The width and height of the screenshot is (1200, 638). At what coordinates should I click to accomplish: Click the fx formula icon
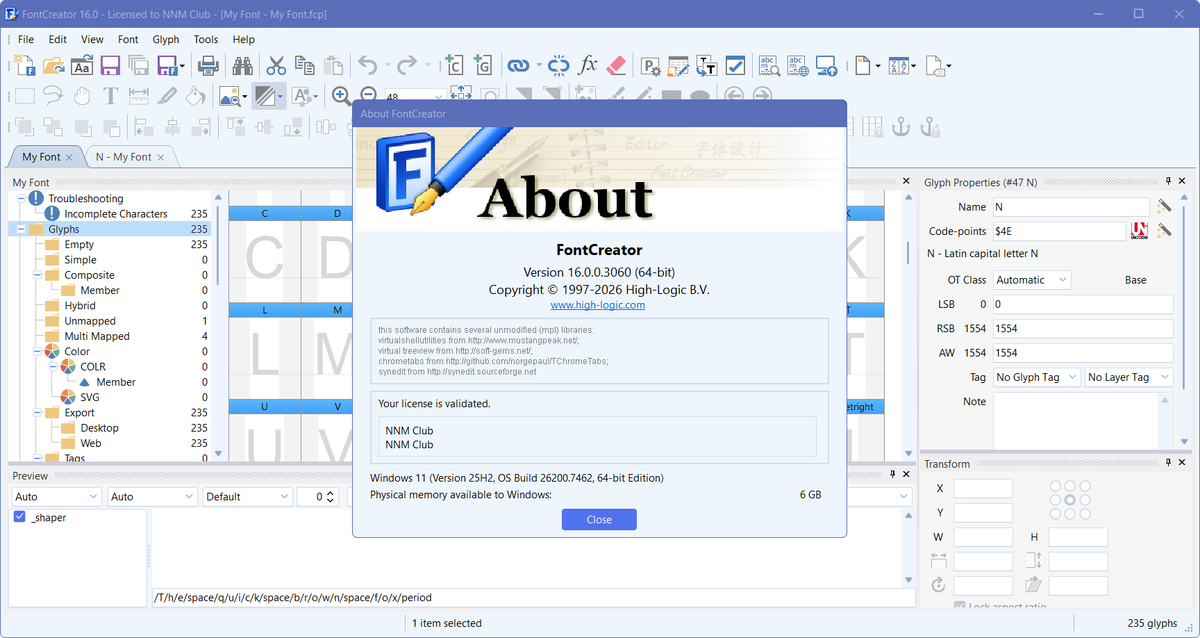point(588,66)
